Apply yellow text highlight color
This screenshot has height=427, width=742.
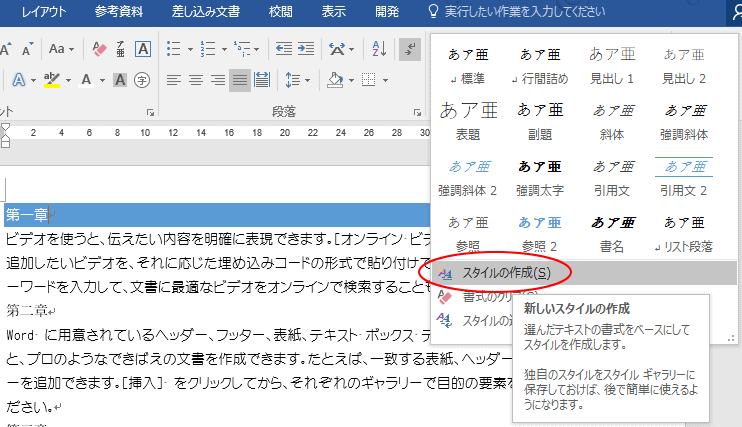coord(52,80)
